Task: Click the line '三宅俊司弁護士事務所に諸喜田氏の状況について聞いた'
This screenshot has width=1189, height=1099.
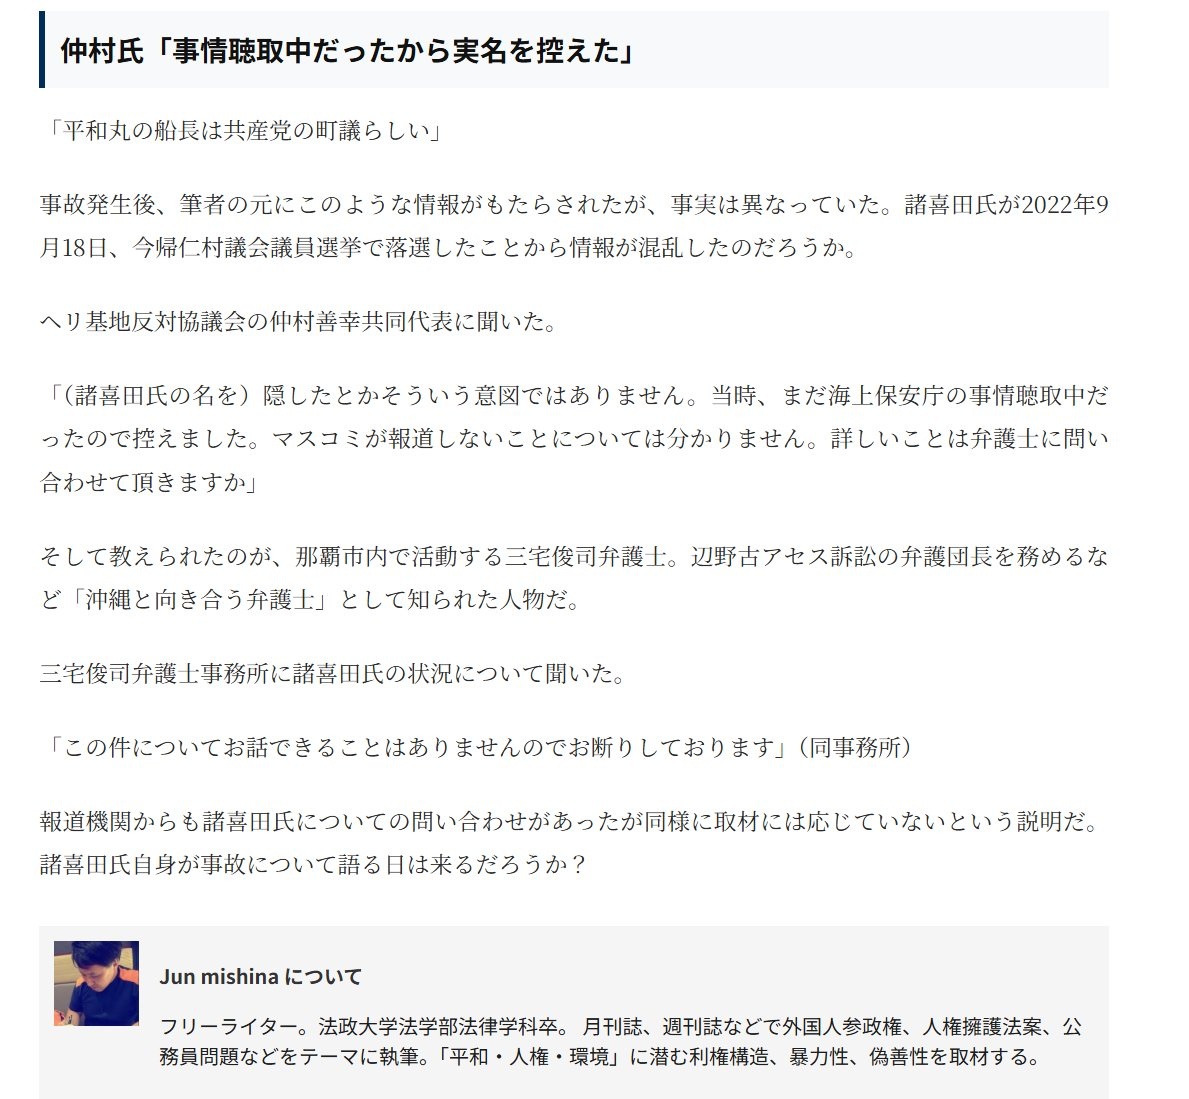Action: [326, 674]
